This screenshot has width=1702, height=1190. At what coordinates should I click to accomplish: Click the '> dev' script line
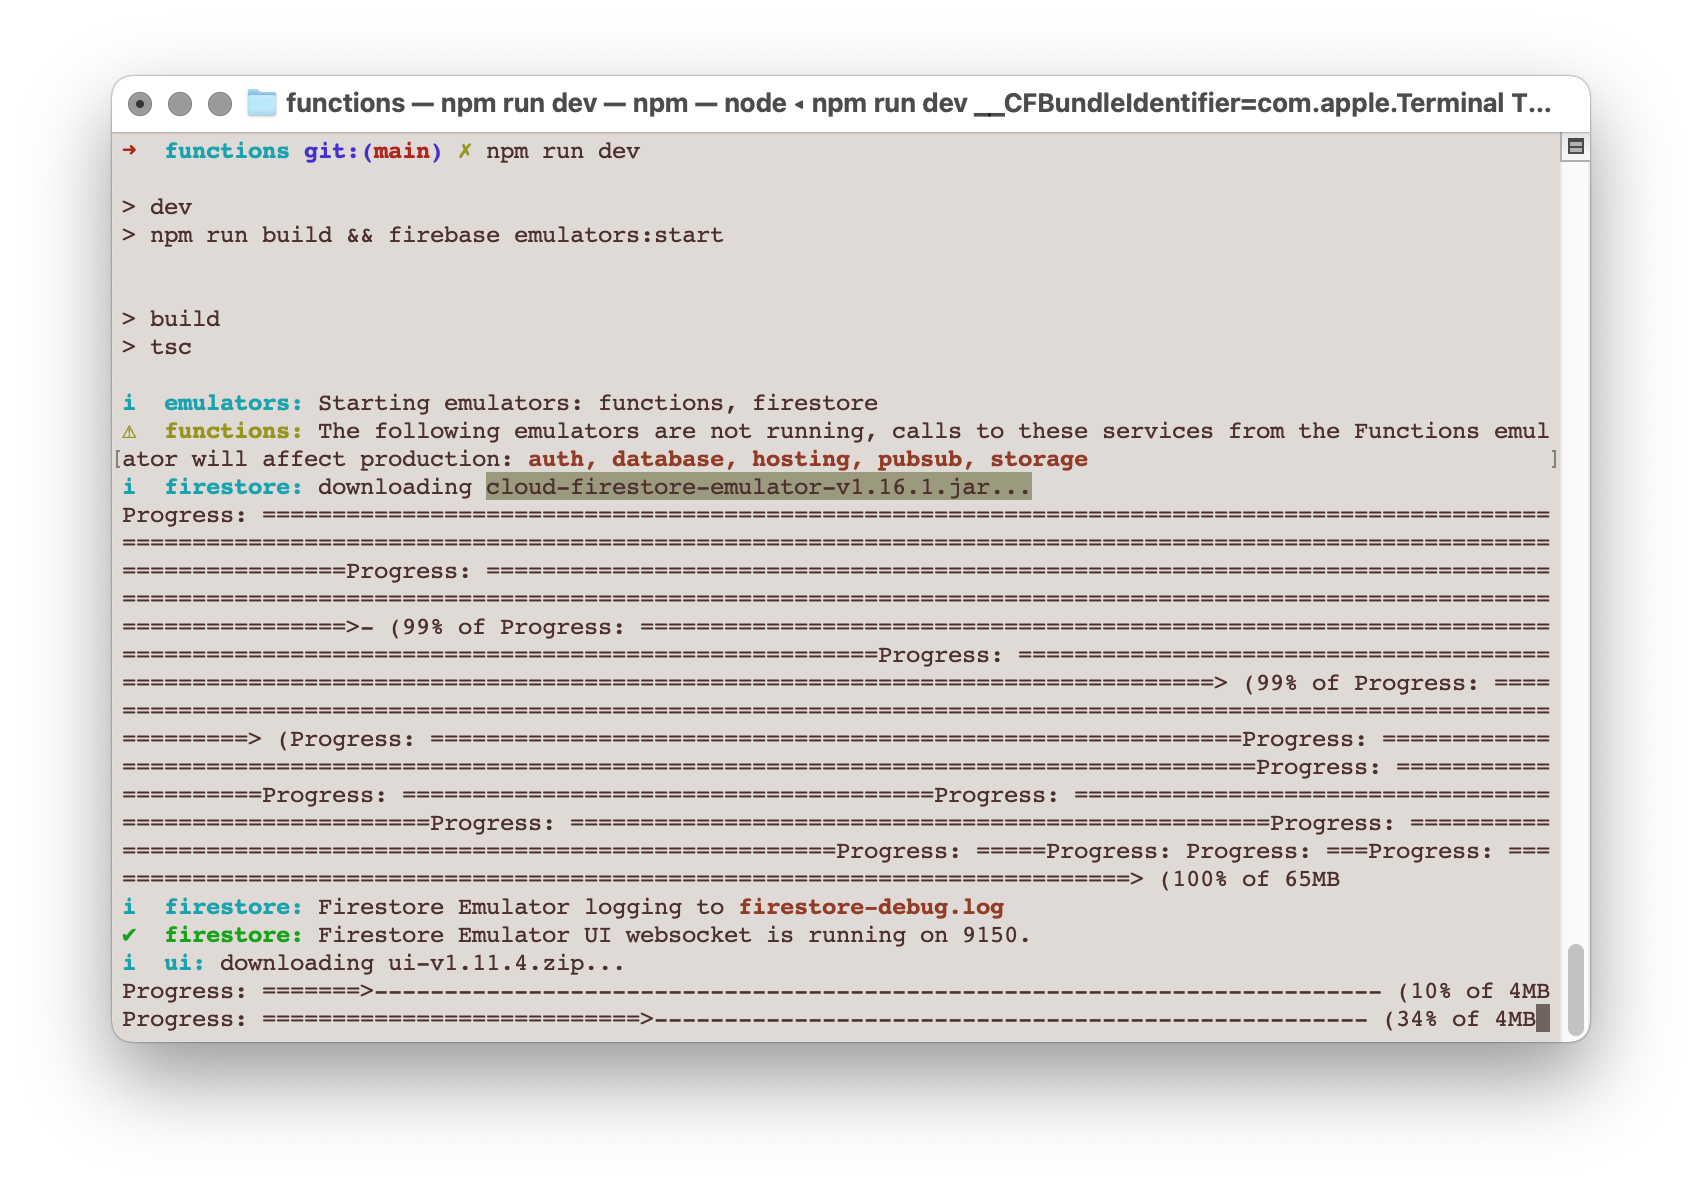click(x=156, y=207)
